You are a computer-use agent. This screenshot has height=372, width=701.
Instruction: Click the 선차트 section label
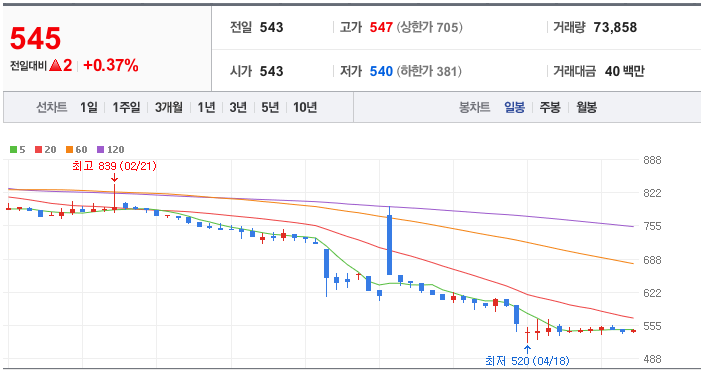pos(51,107)
